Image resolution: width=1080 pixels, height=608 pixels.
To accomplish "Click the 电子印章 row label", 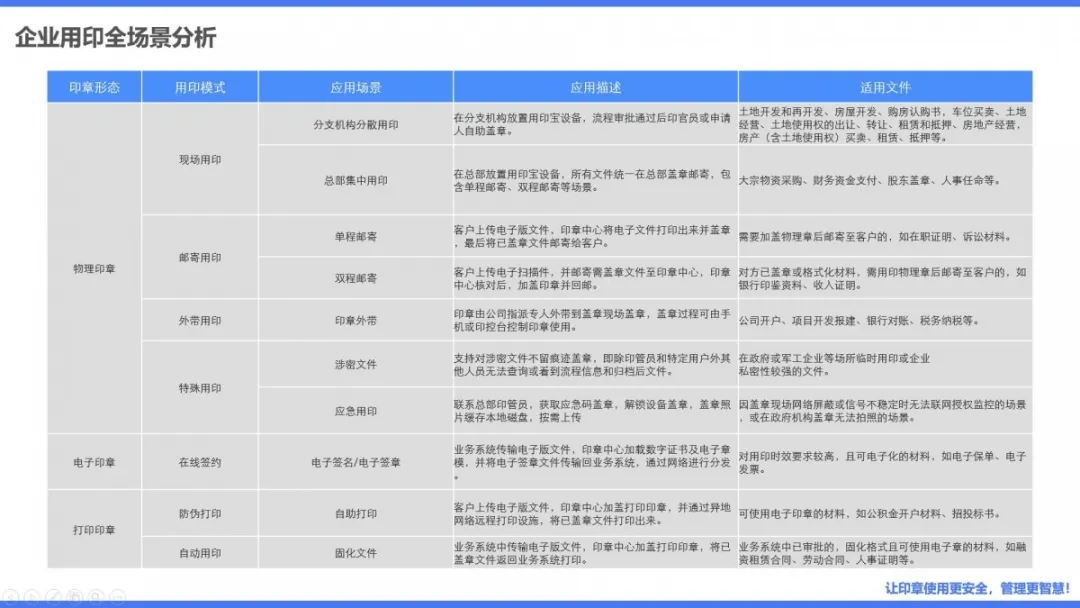I will pos(94,462).
